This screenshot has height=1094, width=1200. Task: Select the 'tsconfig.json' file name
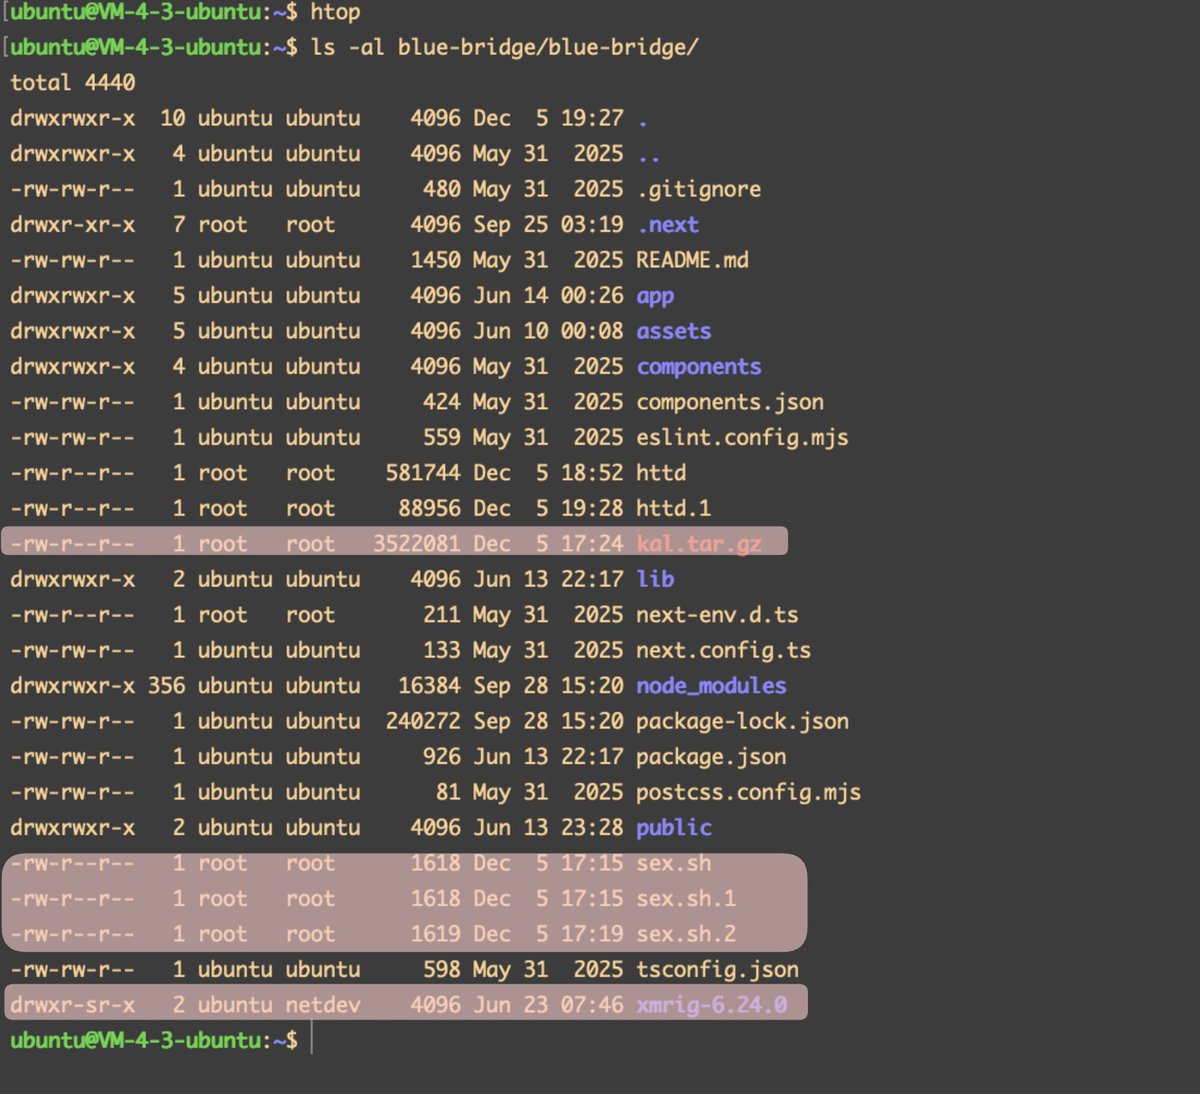pos(718,969)
